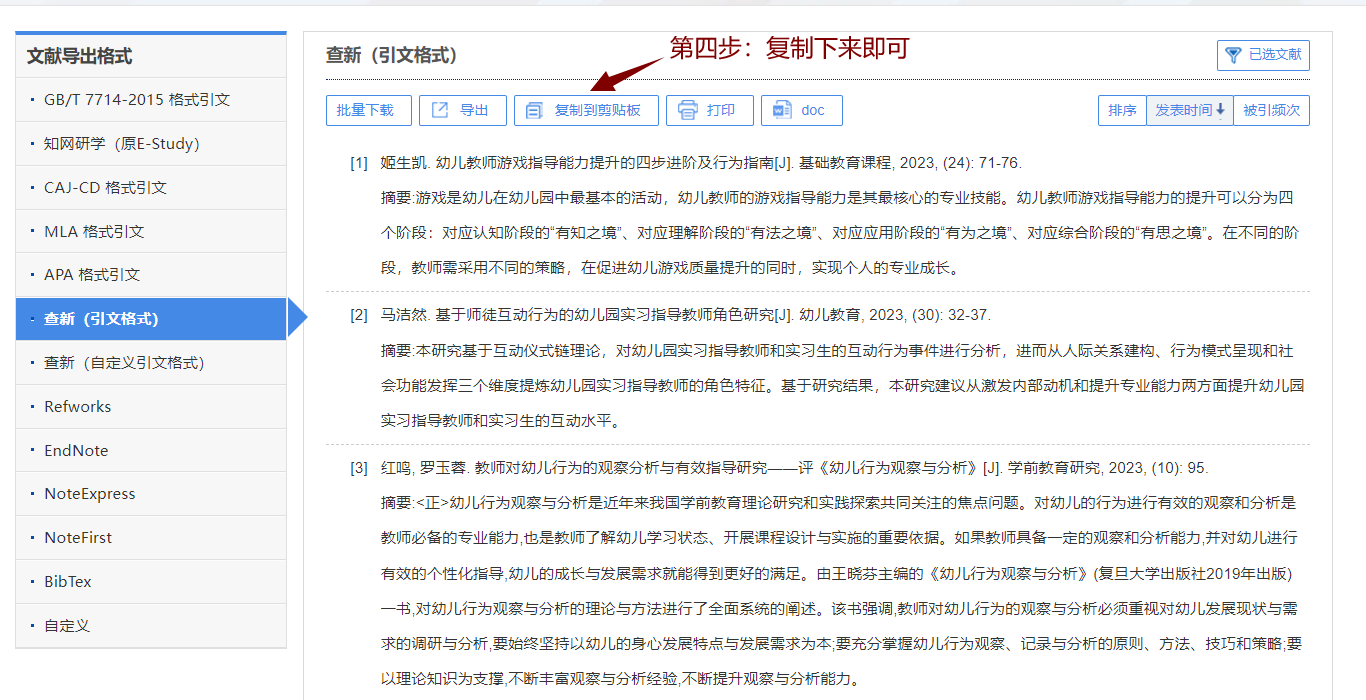Click the printer icon for 打印
The image size is (1366, 700).
[687, 110]
